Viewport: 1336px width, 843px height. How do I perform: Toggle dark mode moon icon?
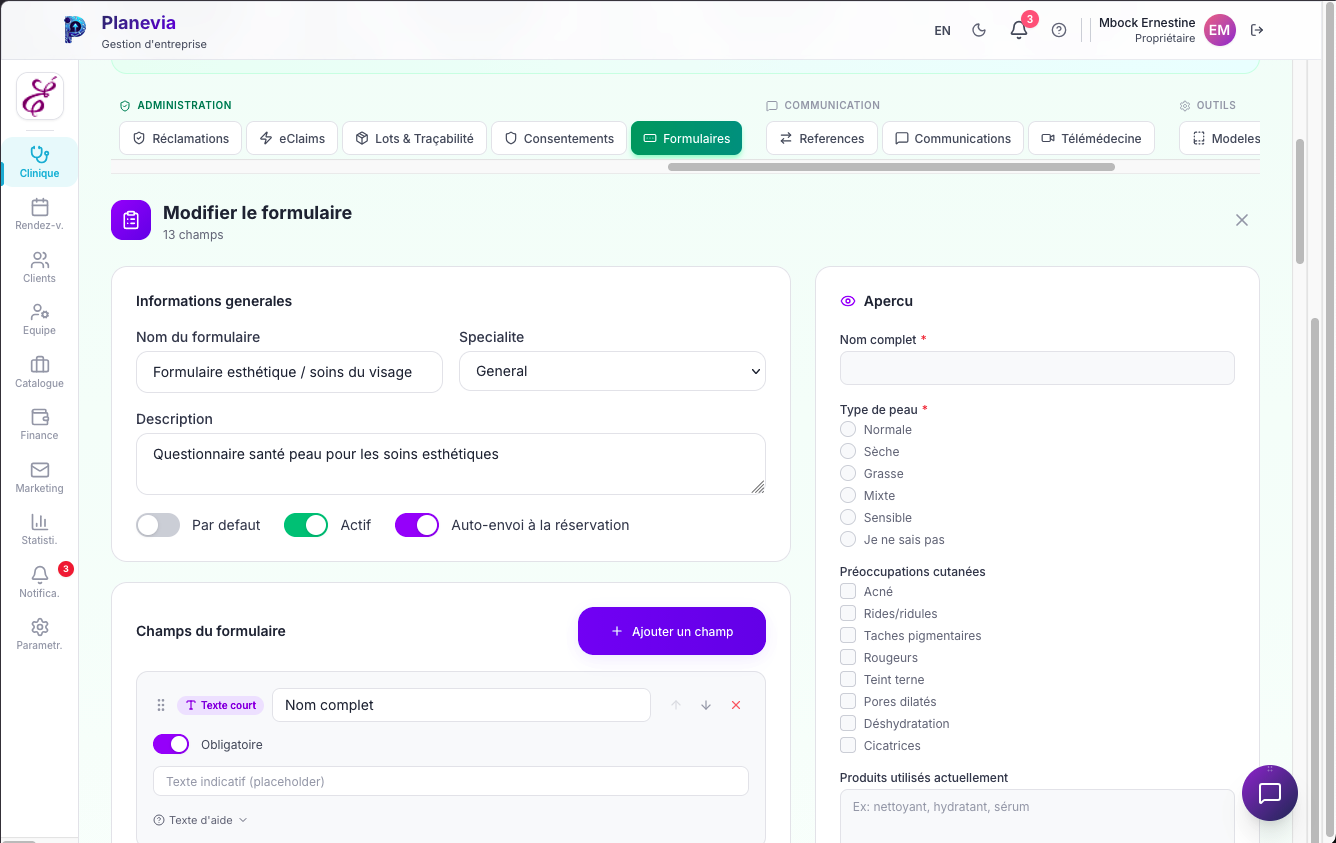tap(979, 30)
